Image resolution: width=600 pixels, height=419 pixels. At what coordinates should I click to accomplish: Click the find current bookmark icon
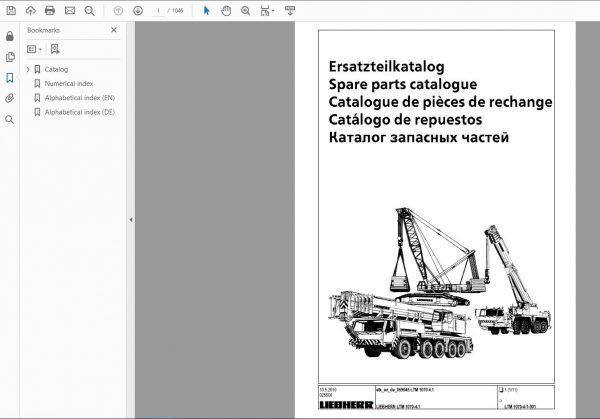[55, 49]
